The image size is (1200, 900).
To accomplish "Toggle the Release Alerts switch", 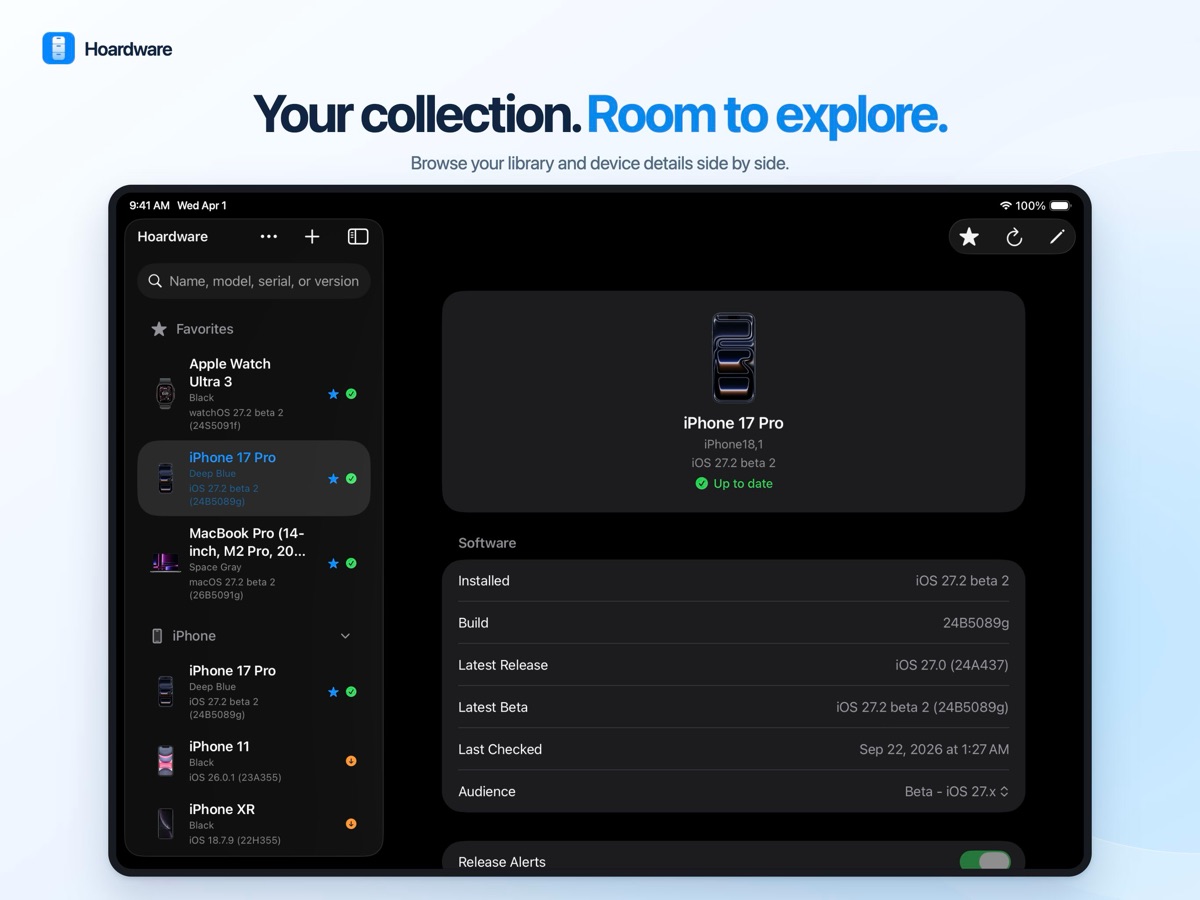I will 985,861.
